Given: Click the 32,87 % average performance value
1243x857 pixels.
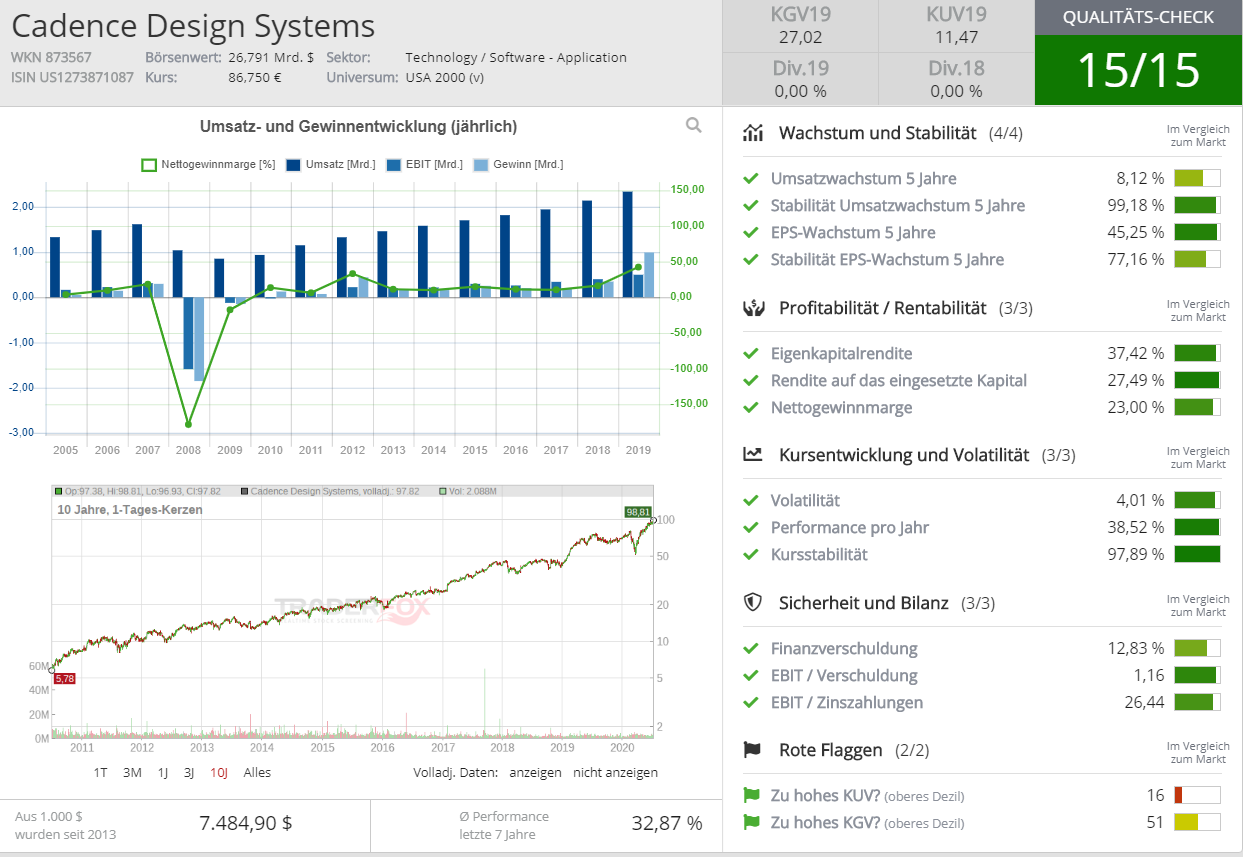Looking at the screenshot, I should [667, 824].
